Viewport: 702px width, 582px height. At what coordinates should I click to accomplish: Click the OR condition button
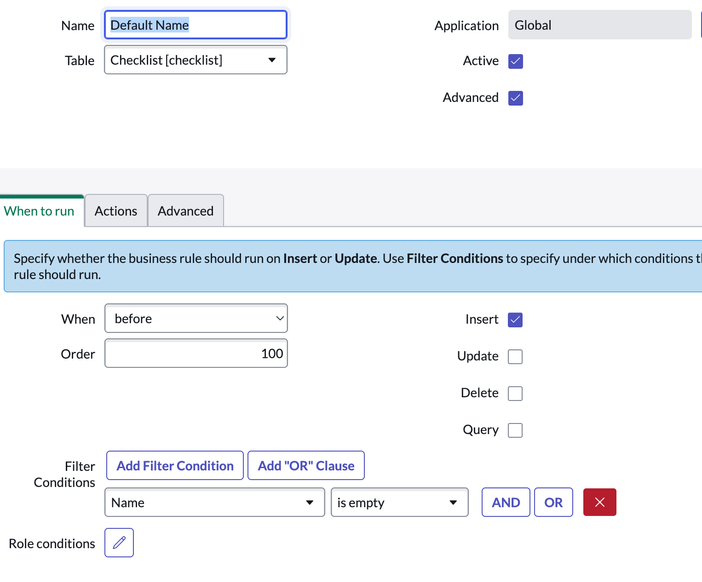(553, 502)
